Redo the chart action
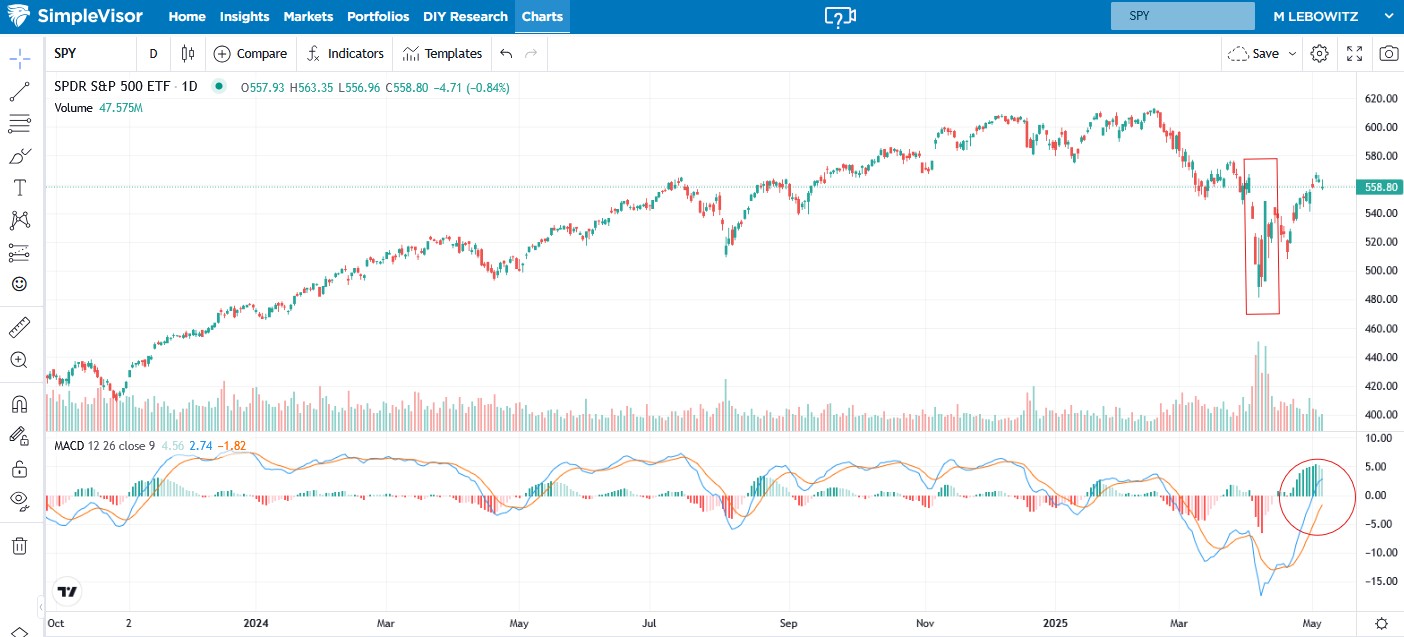This screenshot has width=1404, height=637. 531,53
